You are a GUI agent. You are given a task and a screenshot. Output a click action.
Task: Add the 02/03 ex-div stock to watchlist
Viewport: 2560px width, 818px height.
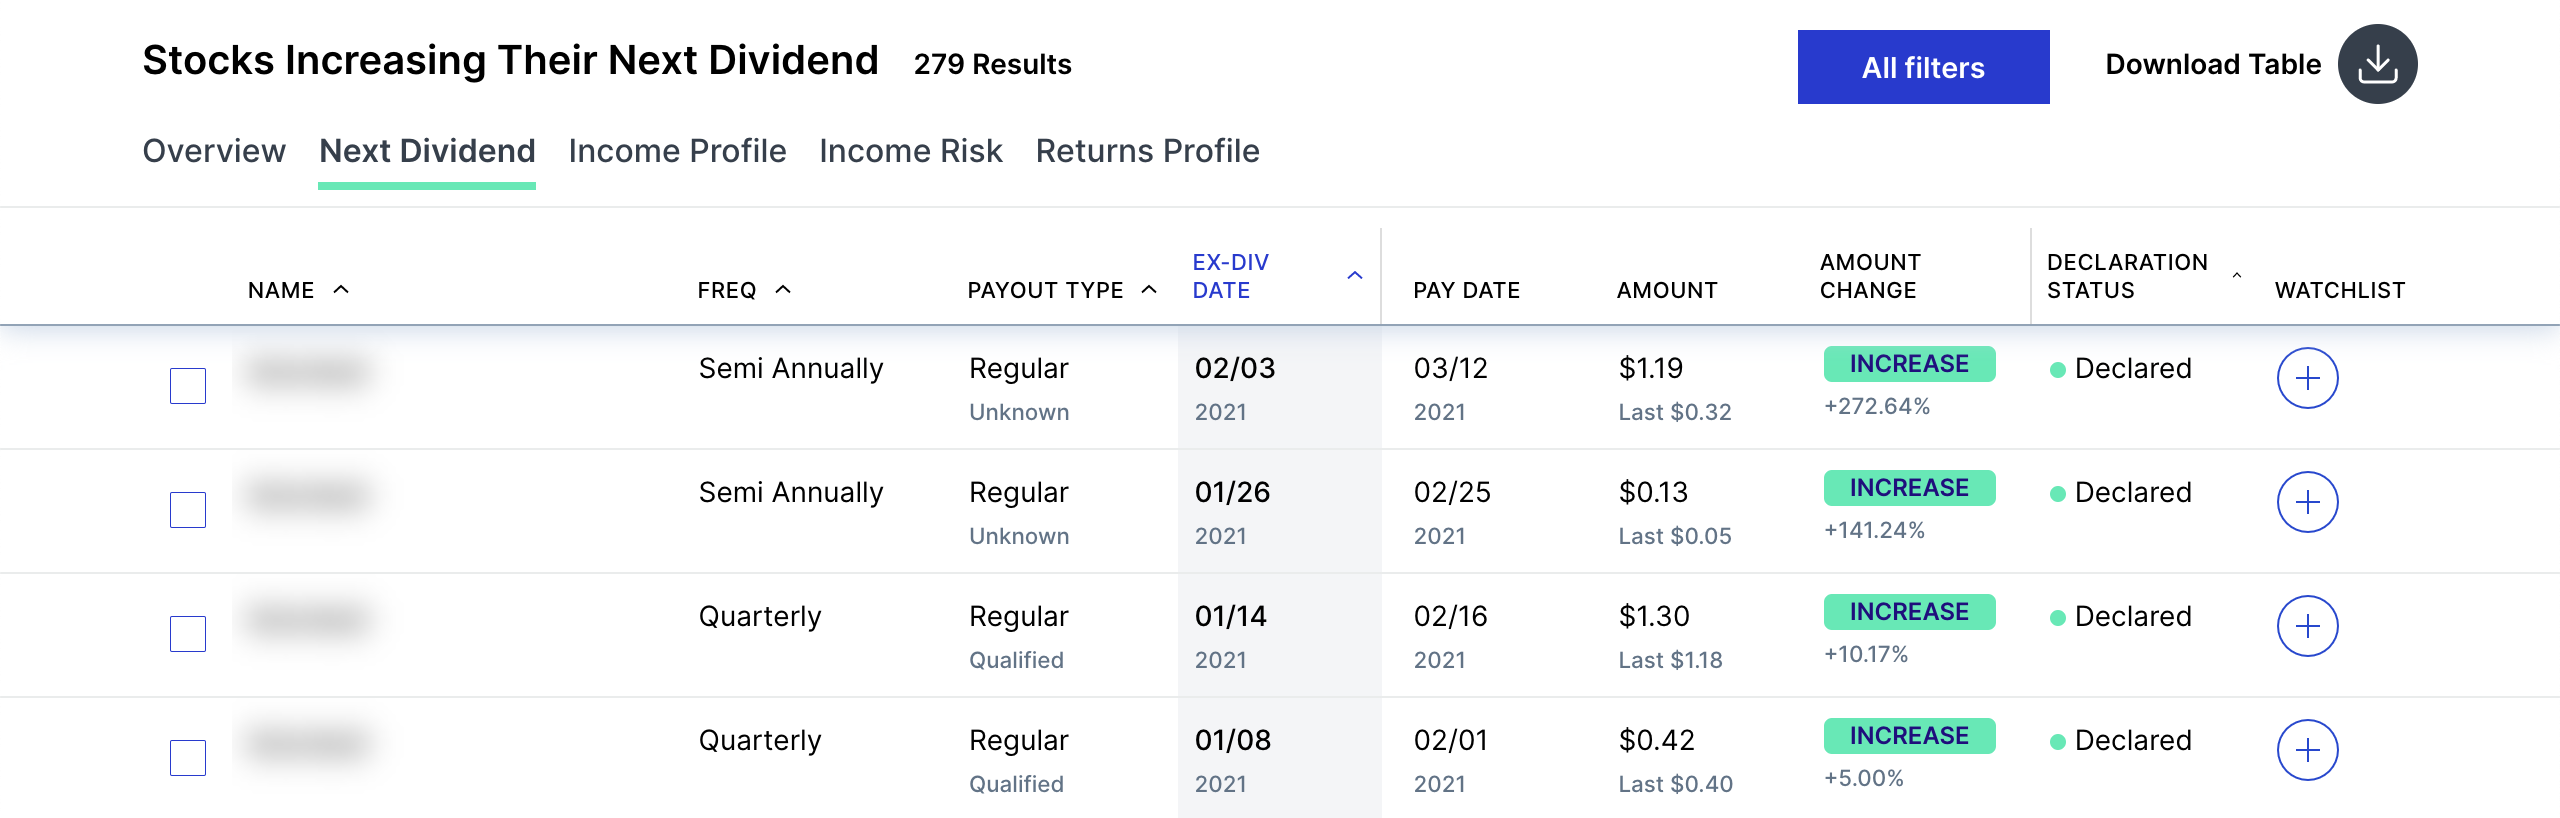[2307, 379]
